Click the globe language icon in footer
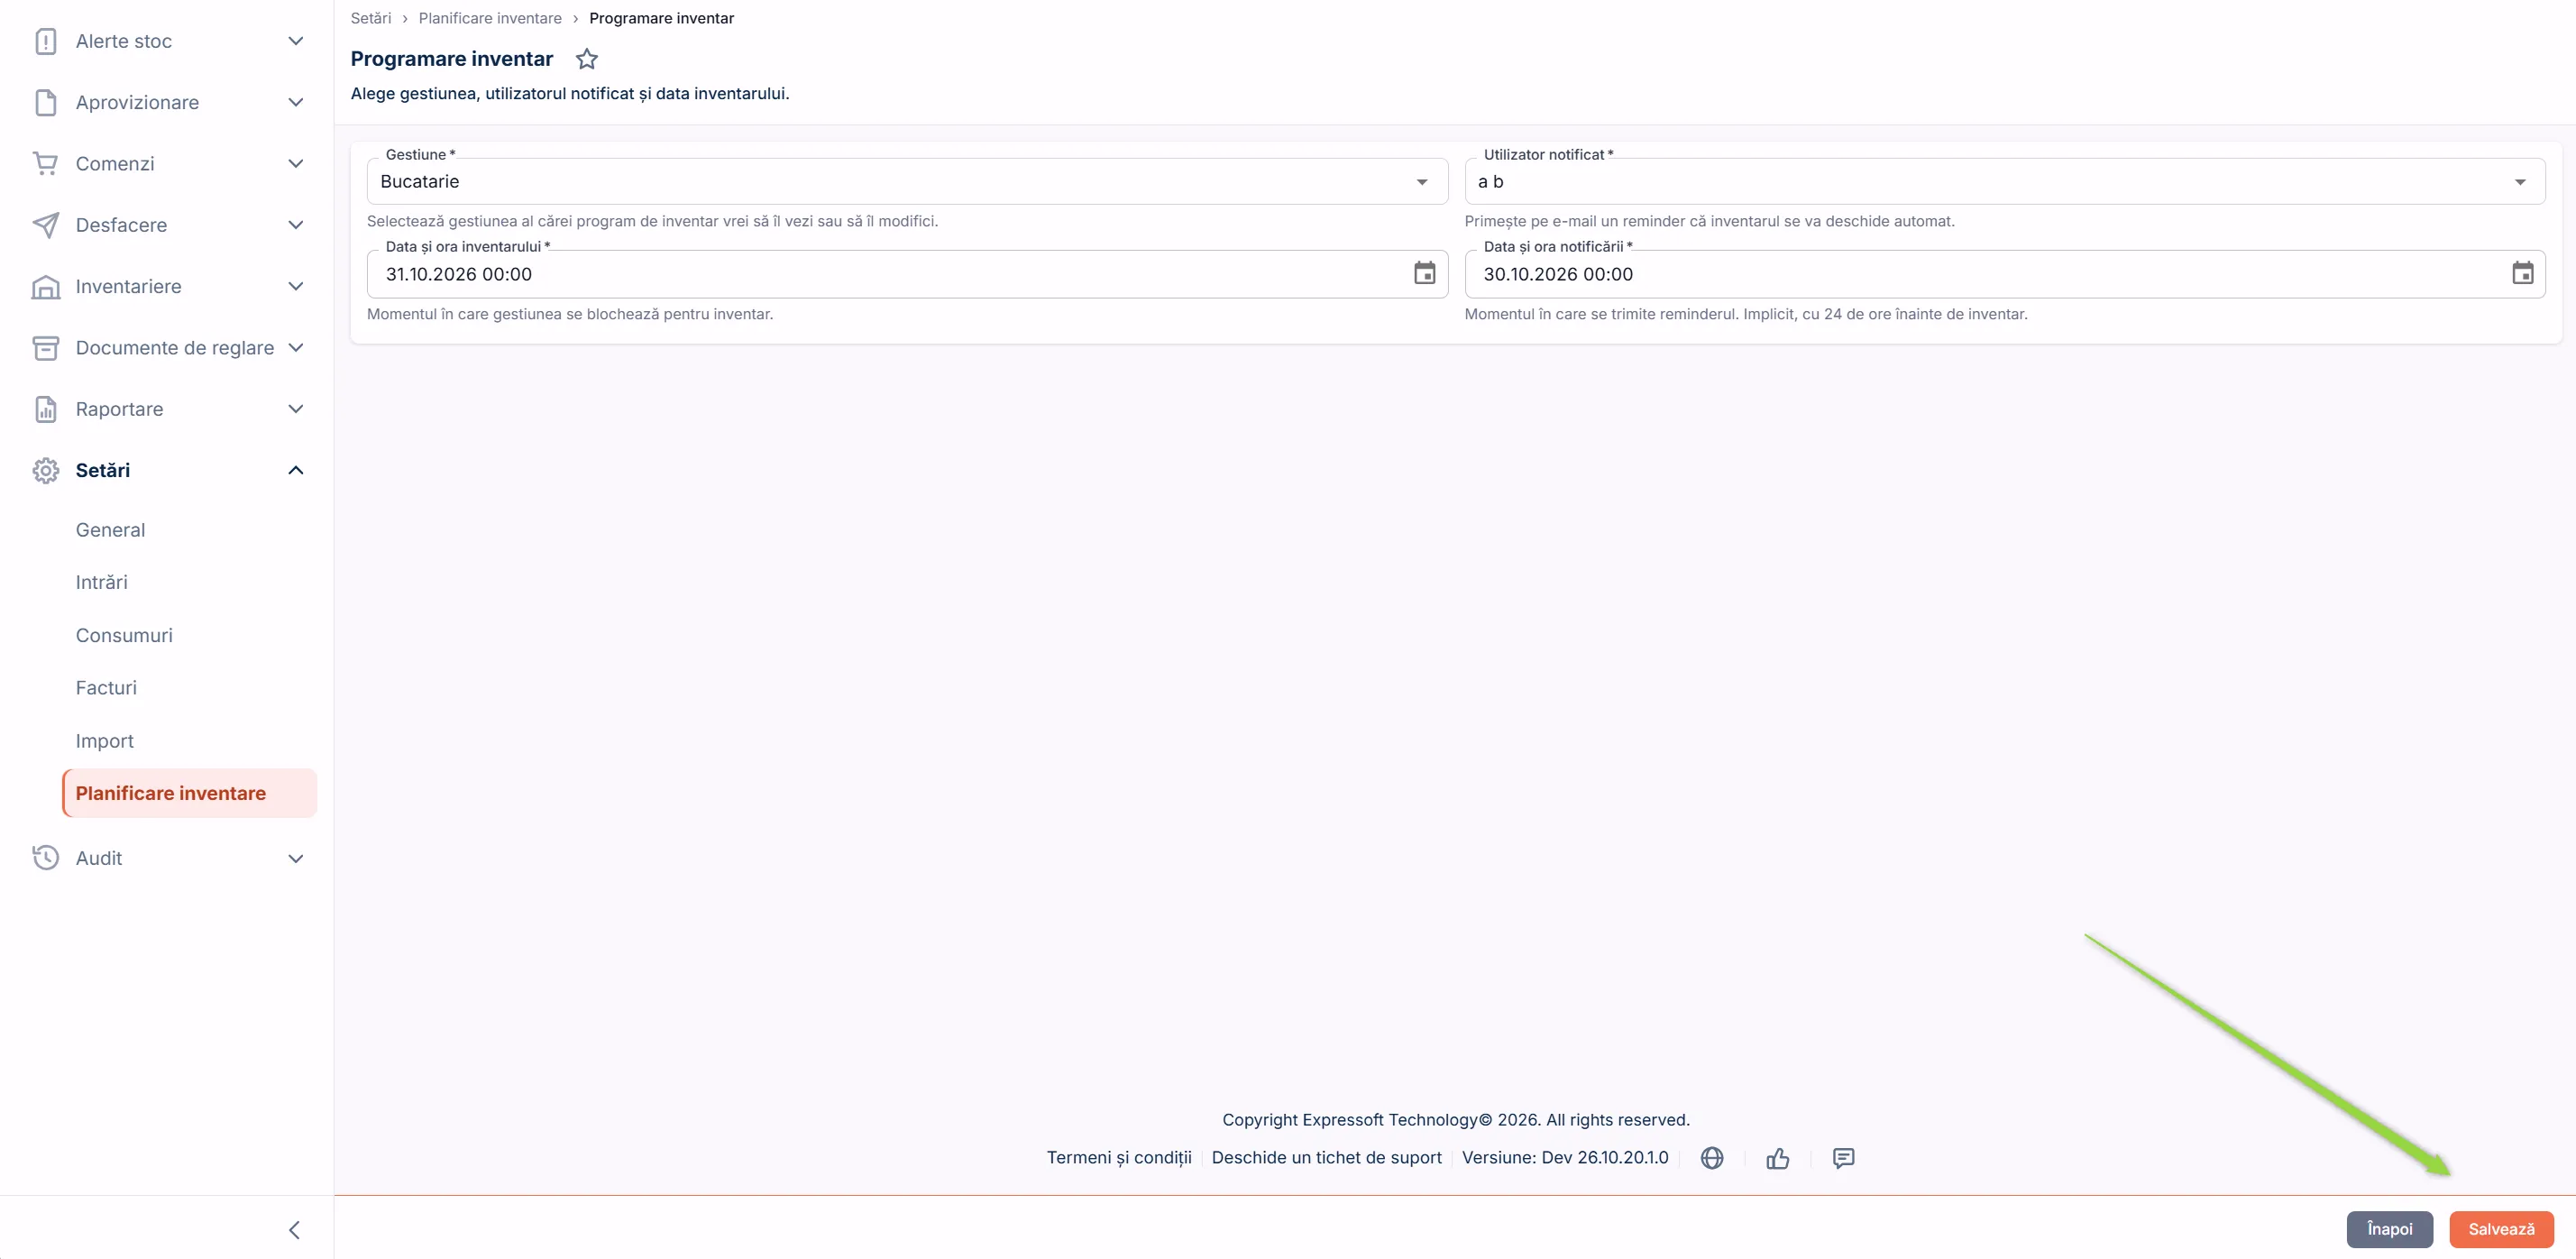The width and height of the screenshot is (2576, 1259). (x=1712, y=1158)
